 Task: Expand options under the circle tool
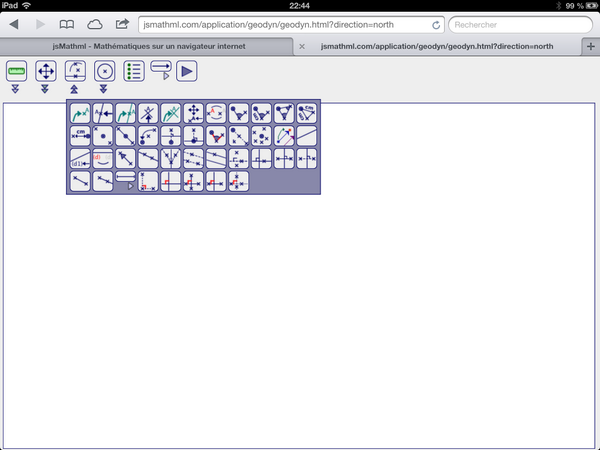pos(103,90)
